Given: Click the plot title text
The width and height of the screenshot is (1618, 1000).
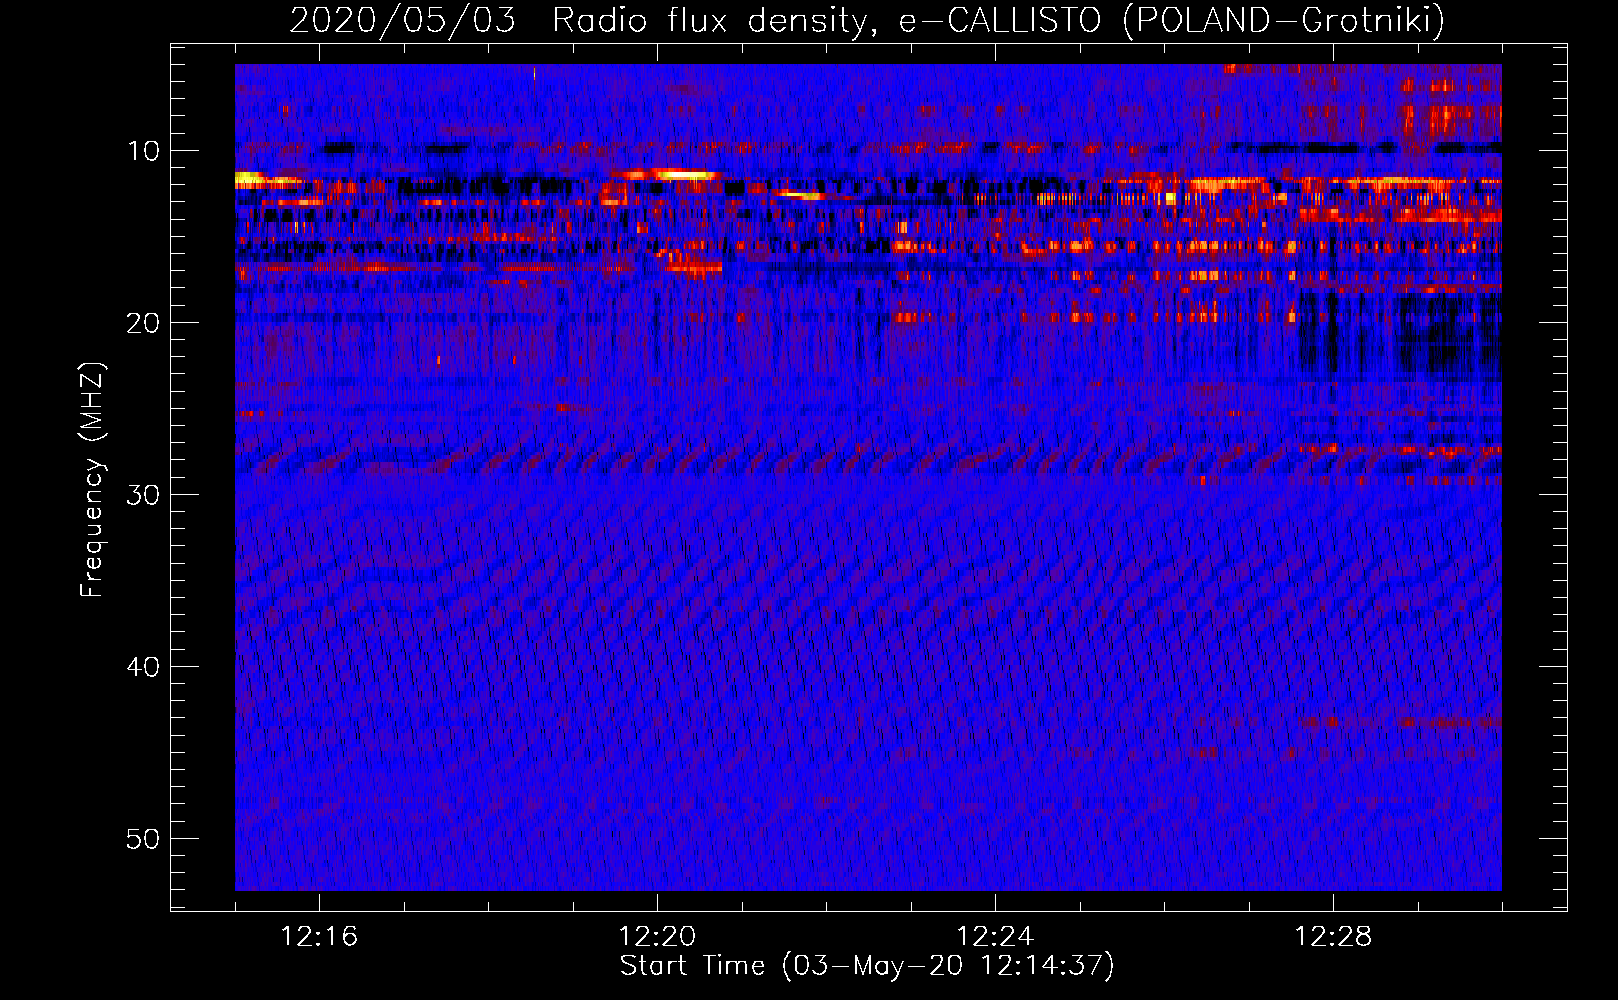Looking at the screenshot, I should click(x=867, y=21).
